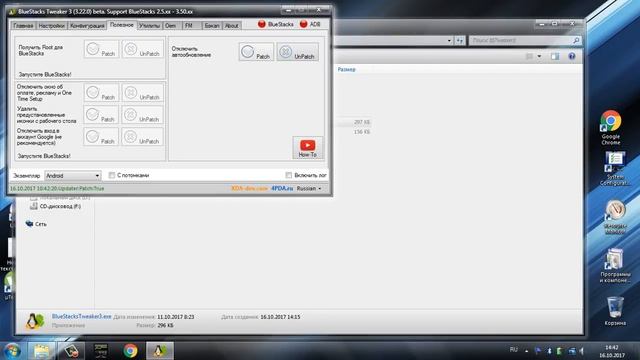Screen dimensions: 640x360
Task: Sort by the Размер column header
Action: point(347,69)
